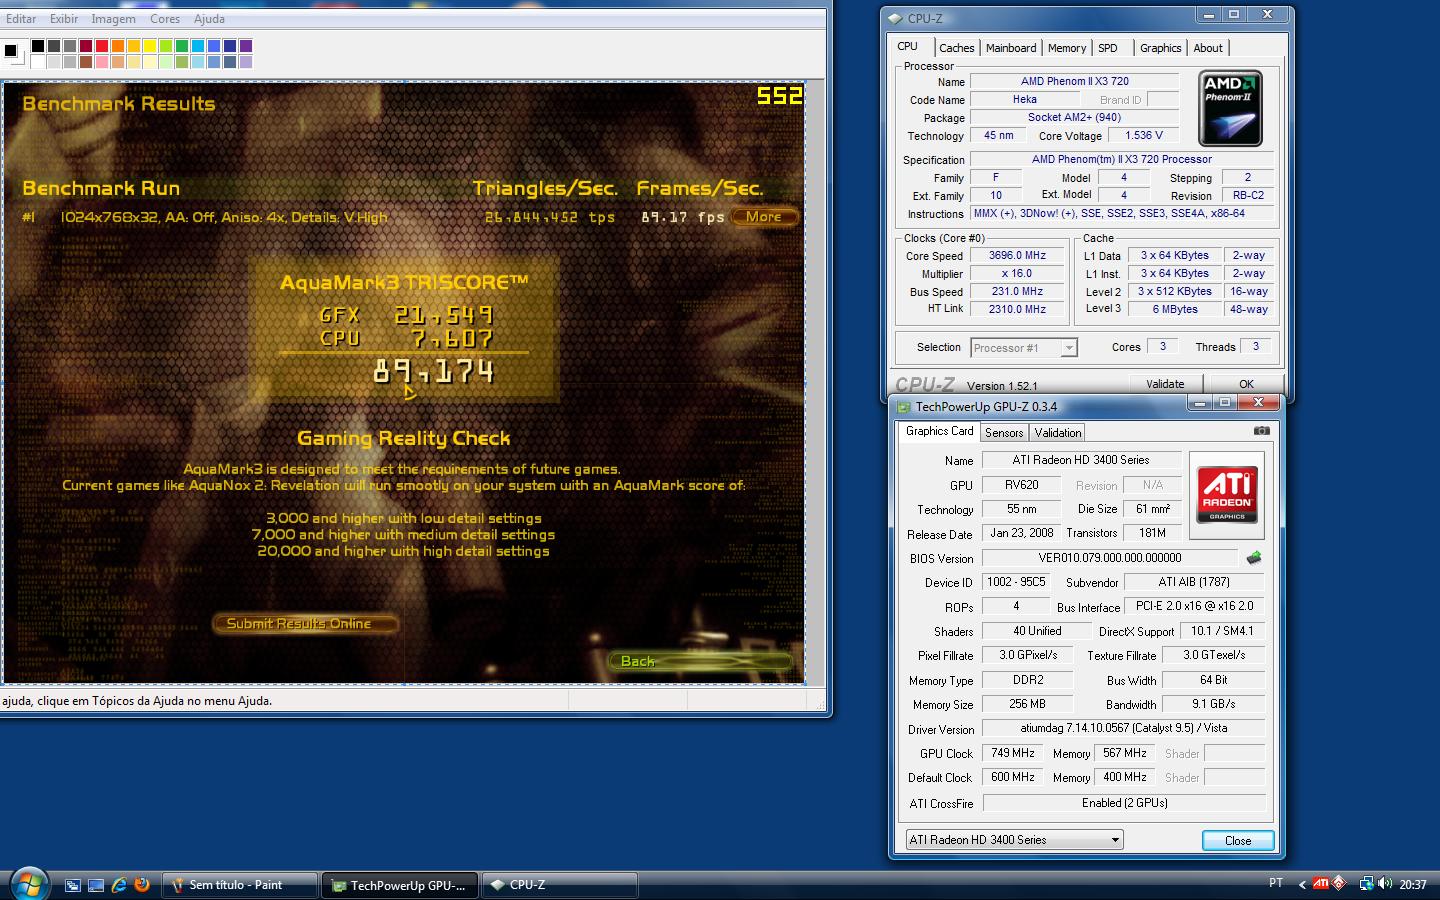Click the network tray icon

click(1366, 883)
